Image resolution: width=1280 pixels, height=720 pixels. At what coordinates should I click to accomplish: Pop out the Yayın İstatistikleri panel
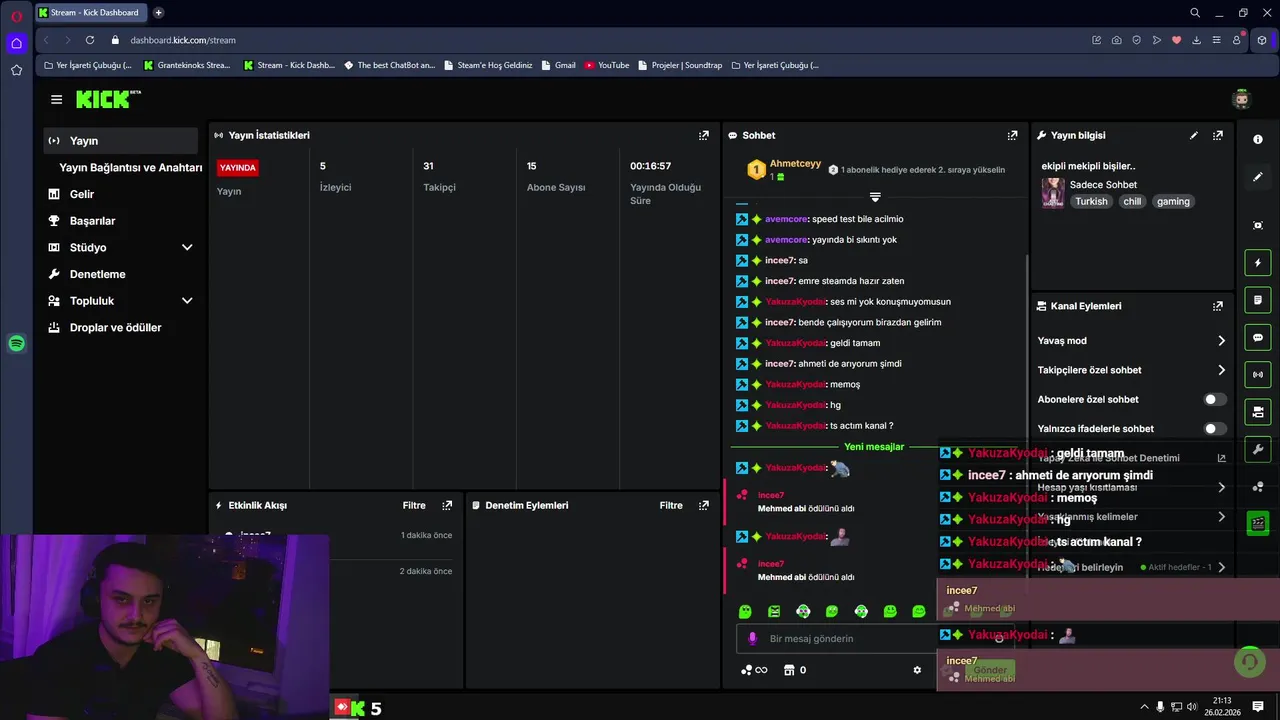[x=704, y=135]
